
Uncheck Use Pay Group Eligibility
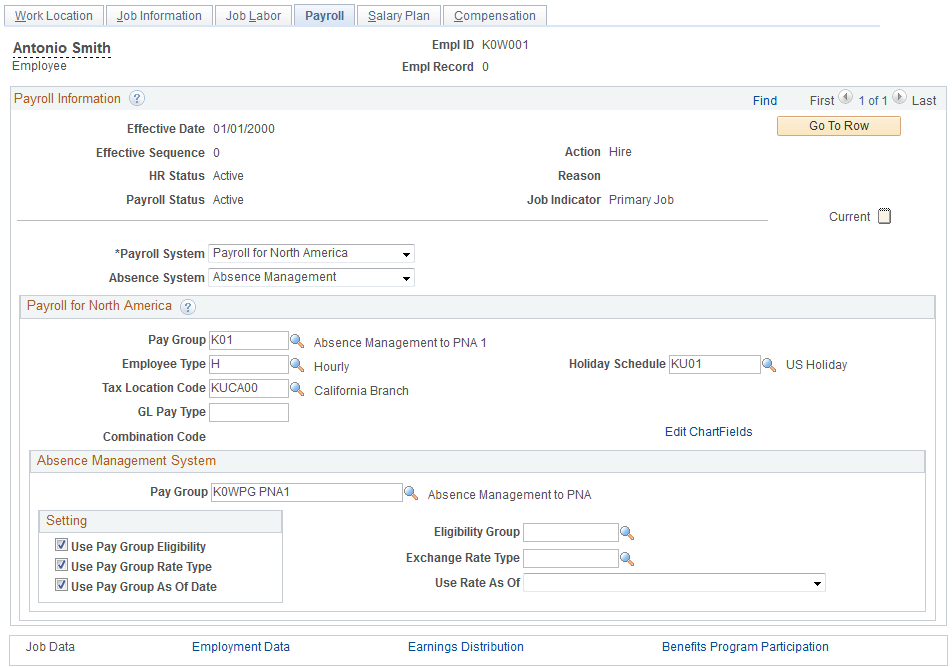[61, 546]
